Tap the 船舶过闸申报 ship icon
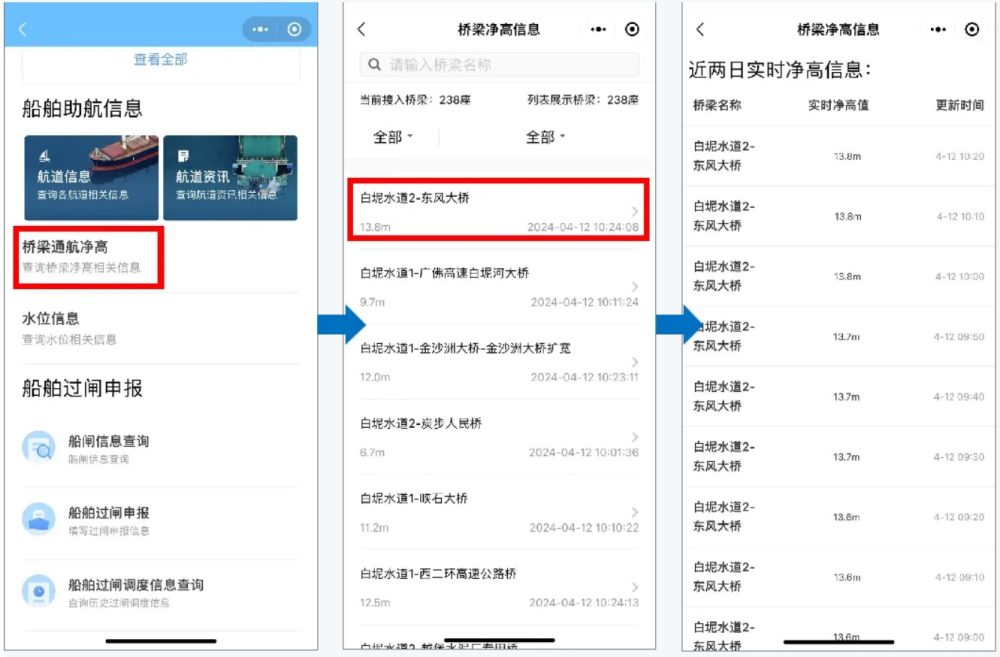Viewport: 1000px width, 657px height. point(39,519)
